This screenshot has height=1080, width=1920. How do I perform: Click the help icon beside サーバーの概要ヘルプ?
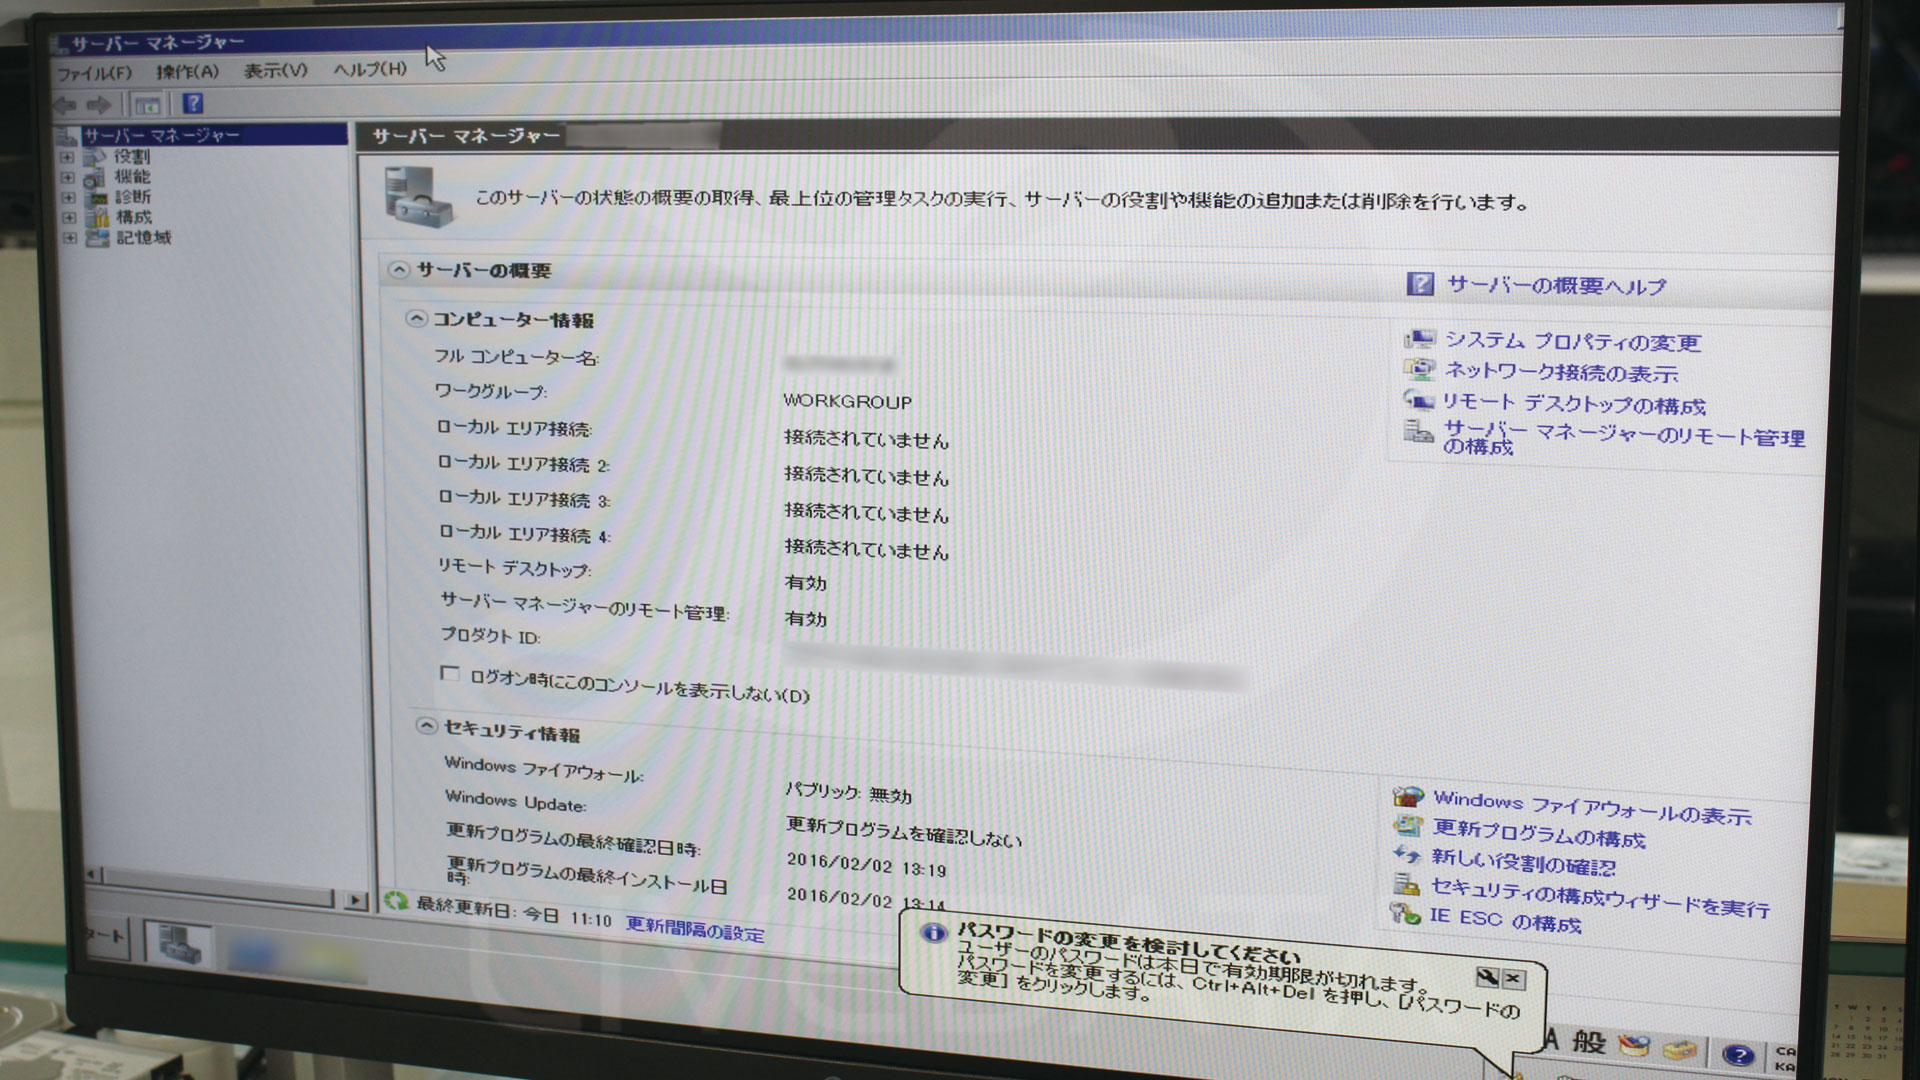pos(1420,284)
